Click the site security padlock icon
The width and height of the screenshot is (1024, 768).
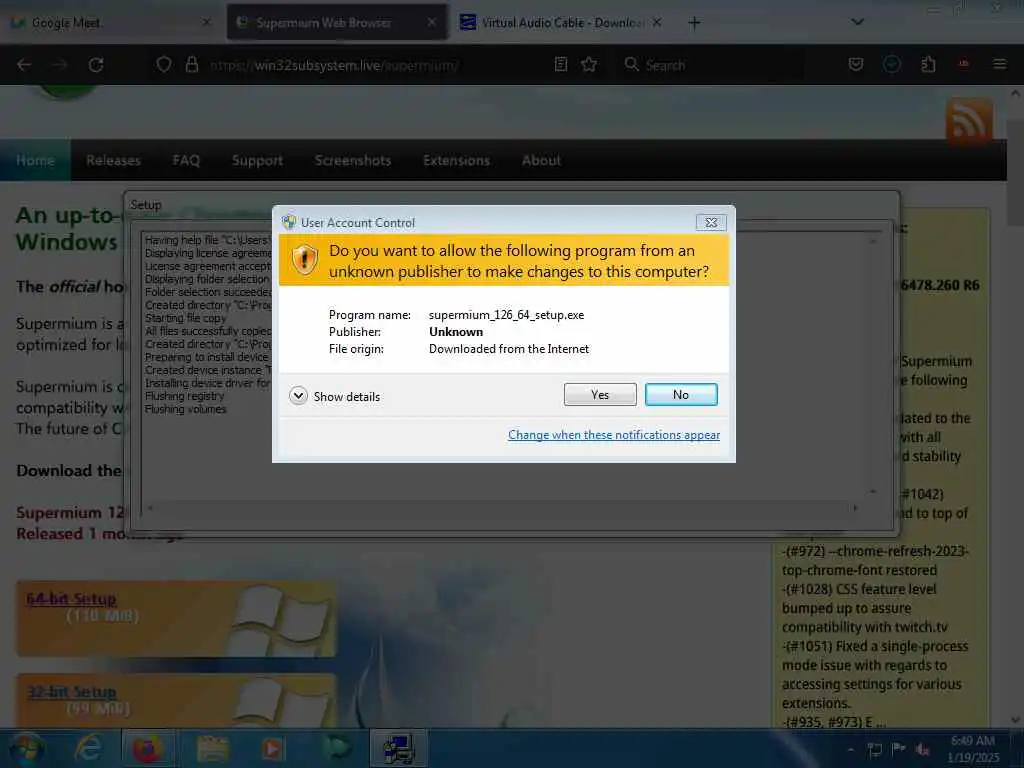tap(191, 65)
